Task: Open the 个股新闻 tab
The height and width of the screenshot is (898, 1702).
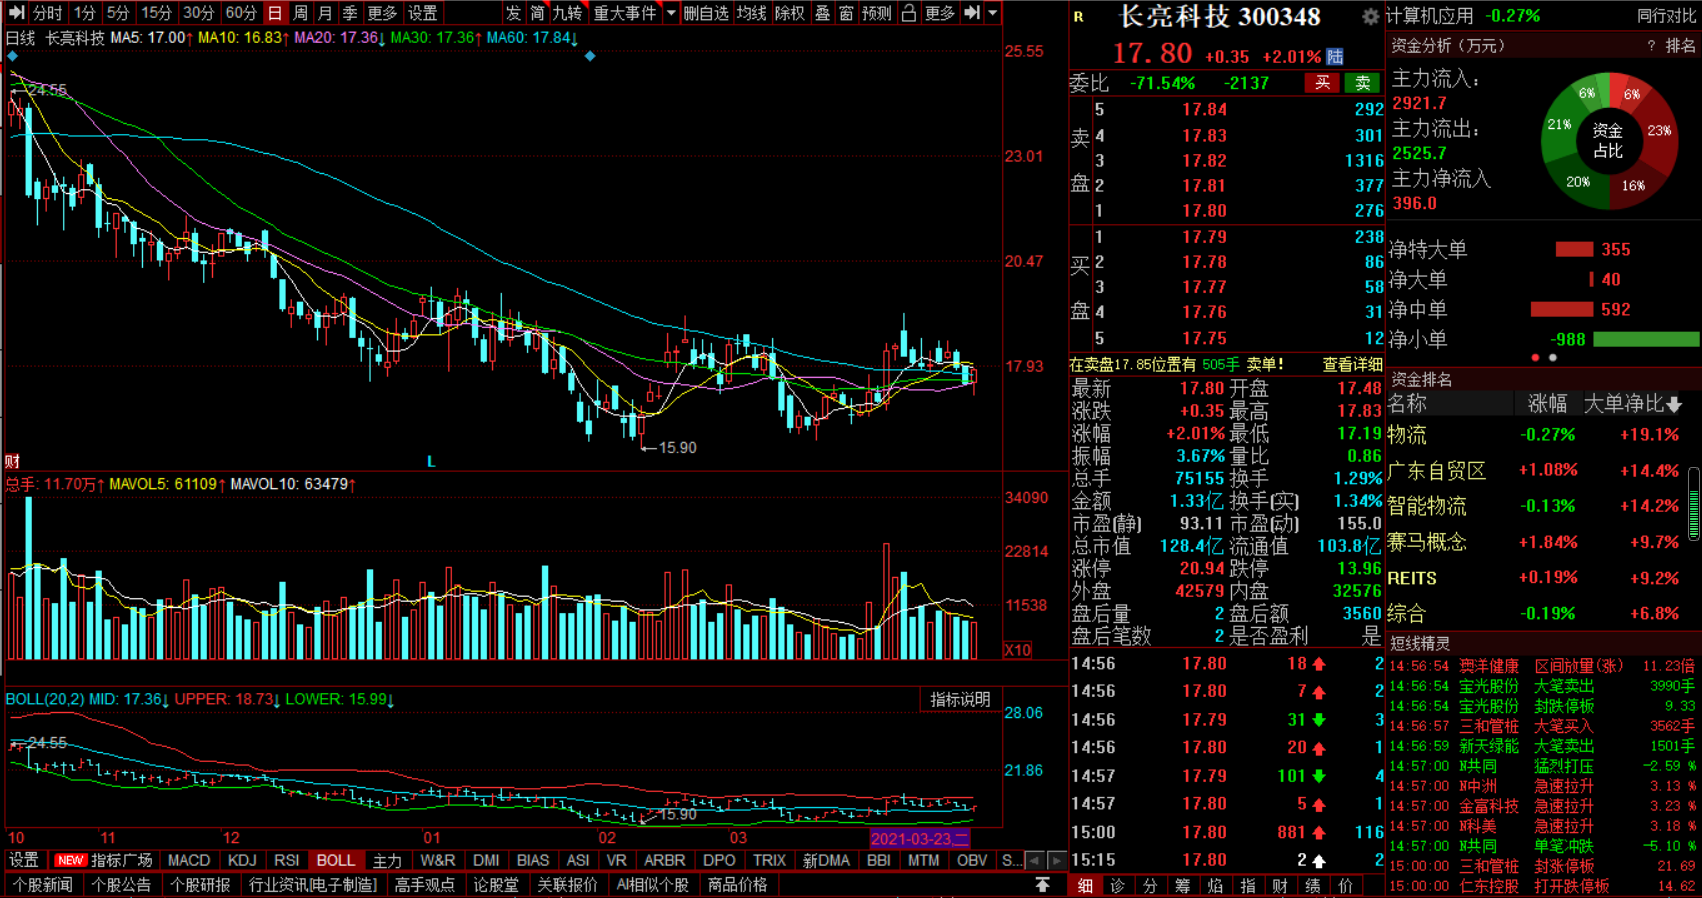Action: coord(42,885)
